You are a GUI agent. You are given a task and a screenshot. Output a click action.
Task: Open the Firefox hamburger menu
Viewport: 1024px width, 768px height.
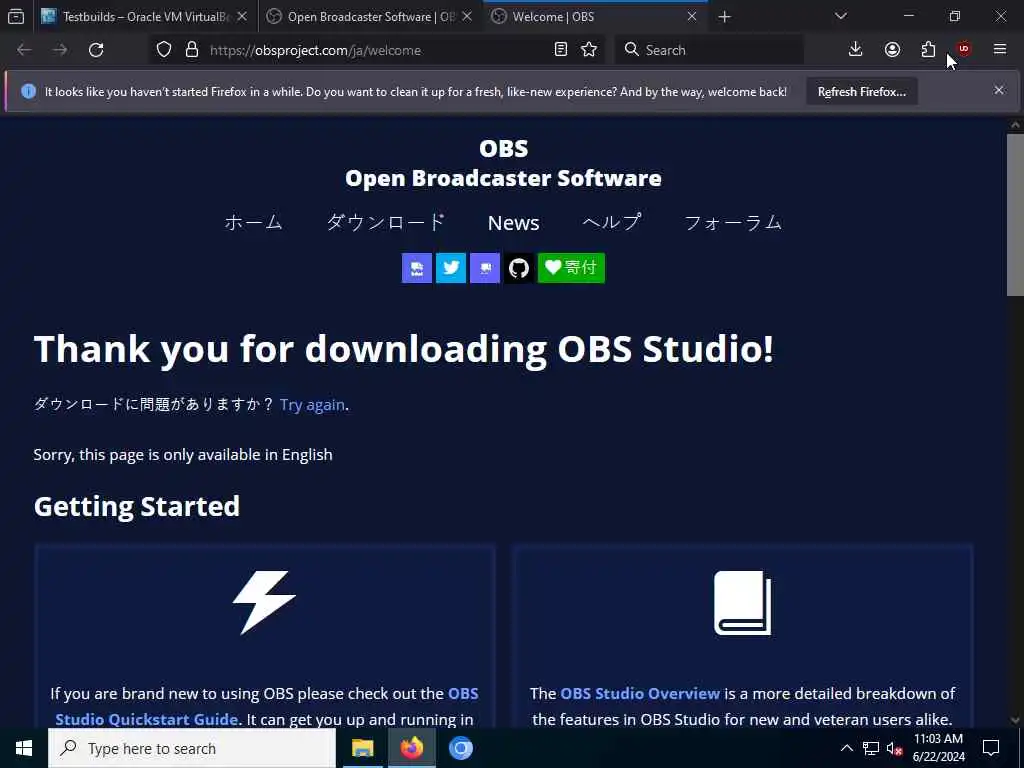(x=1000, y=50)
